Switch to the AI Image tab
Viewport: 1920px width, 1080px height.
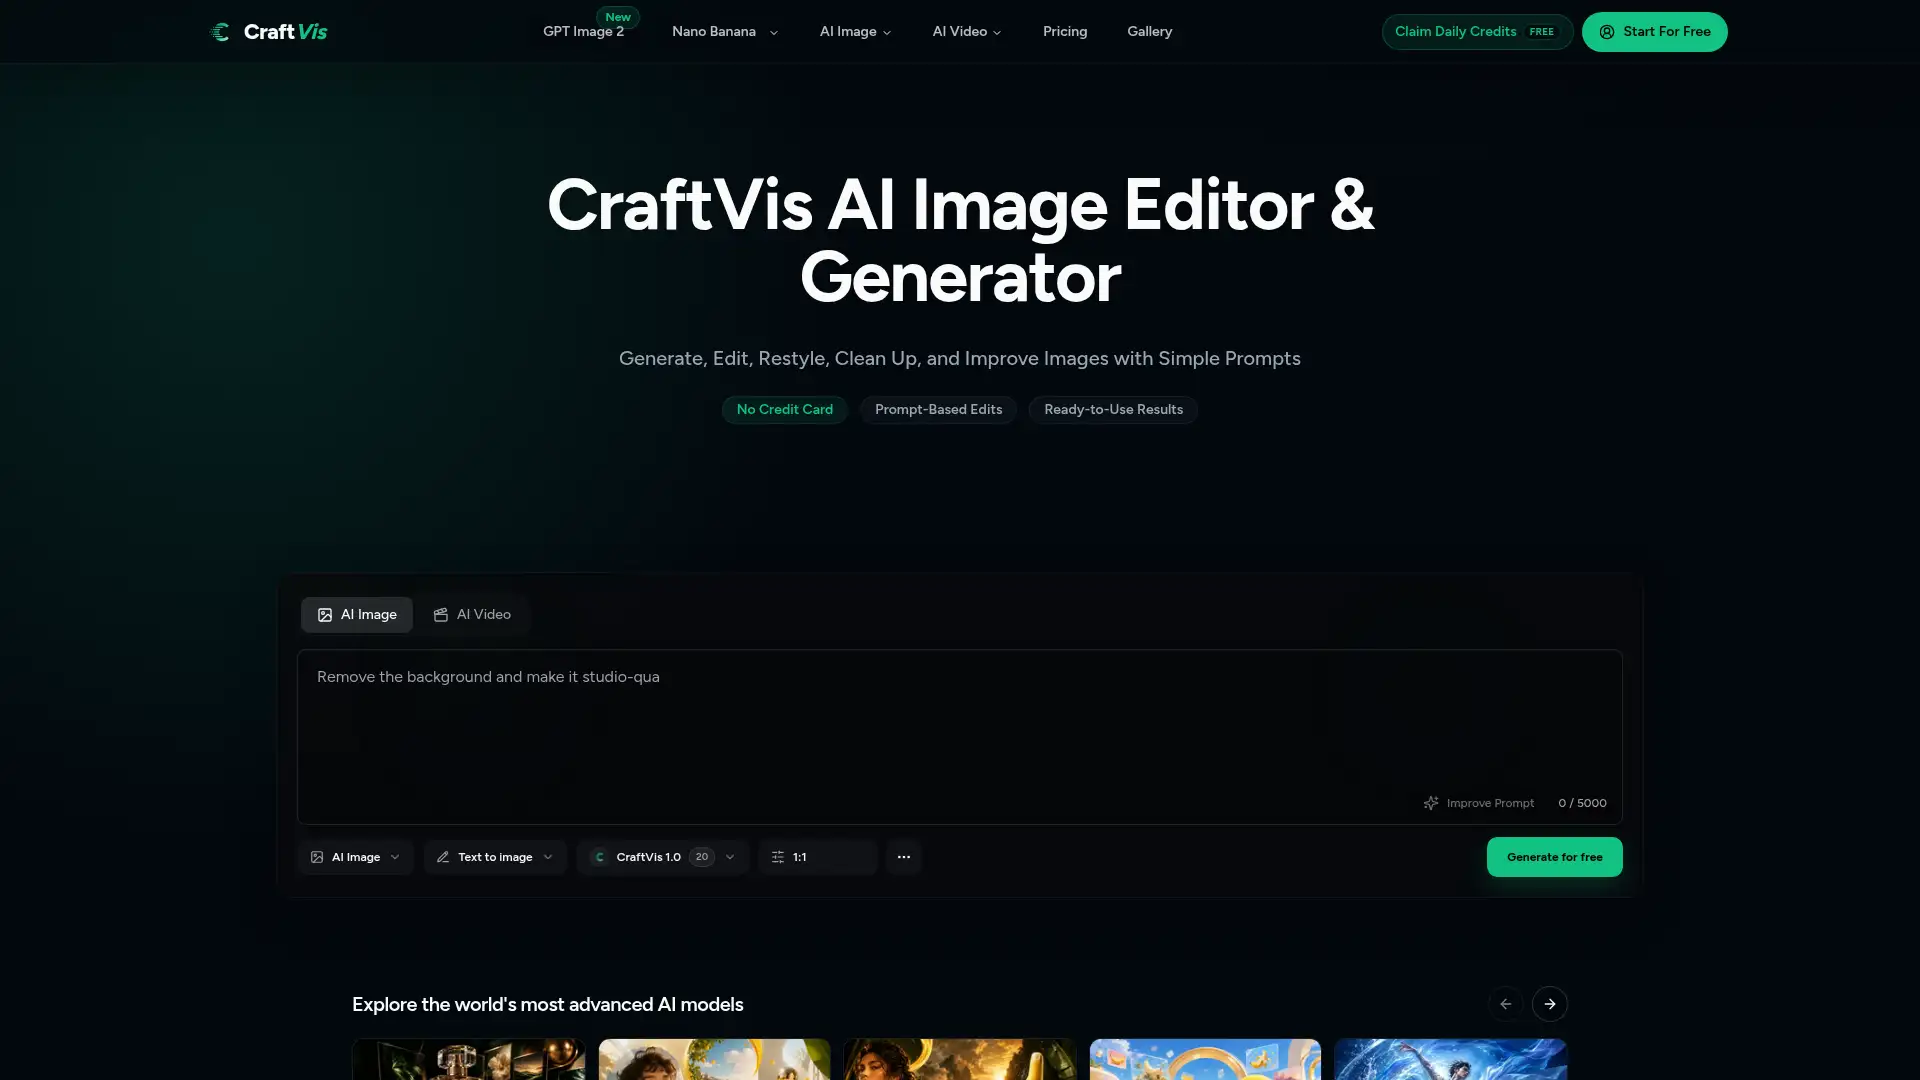[x=357, y=615]
